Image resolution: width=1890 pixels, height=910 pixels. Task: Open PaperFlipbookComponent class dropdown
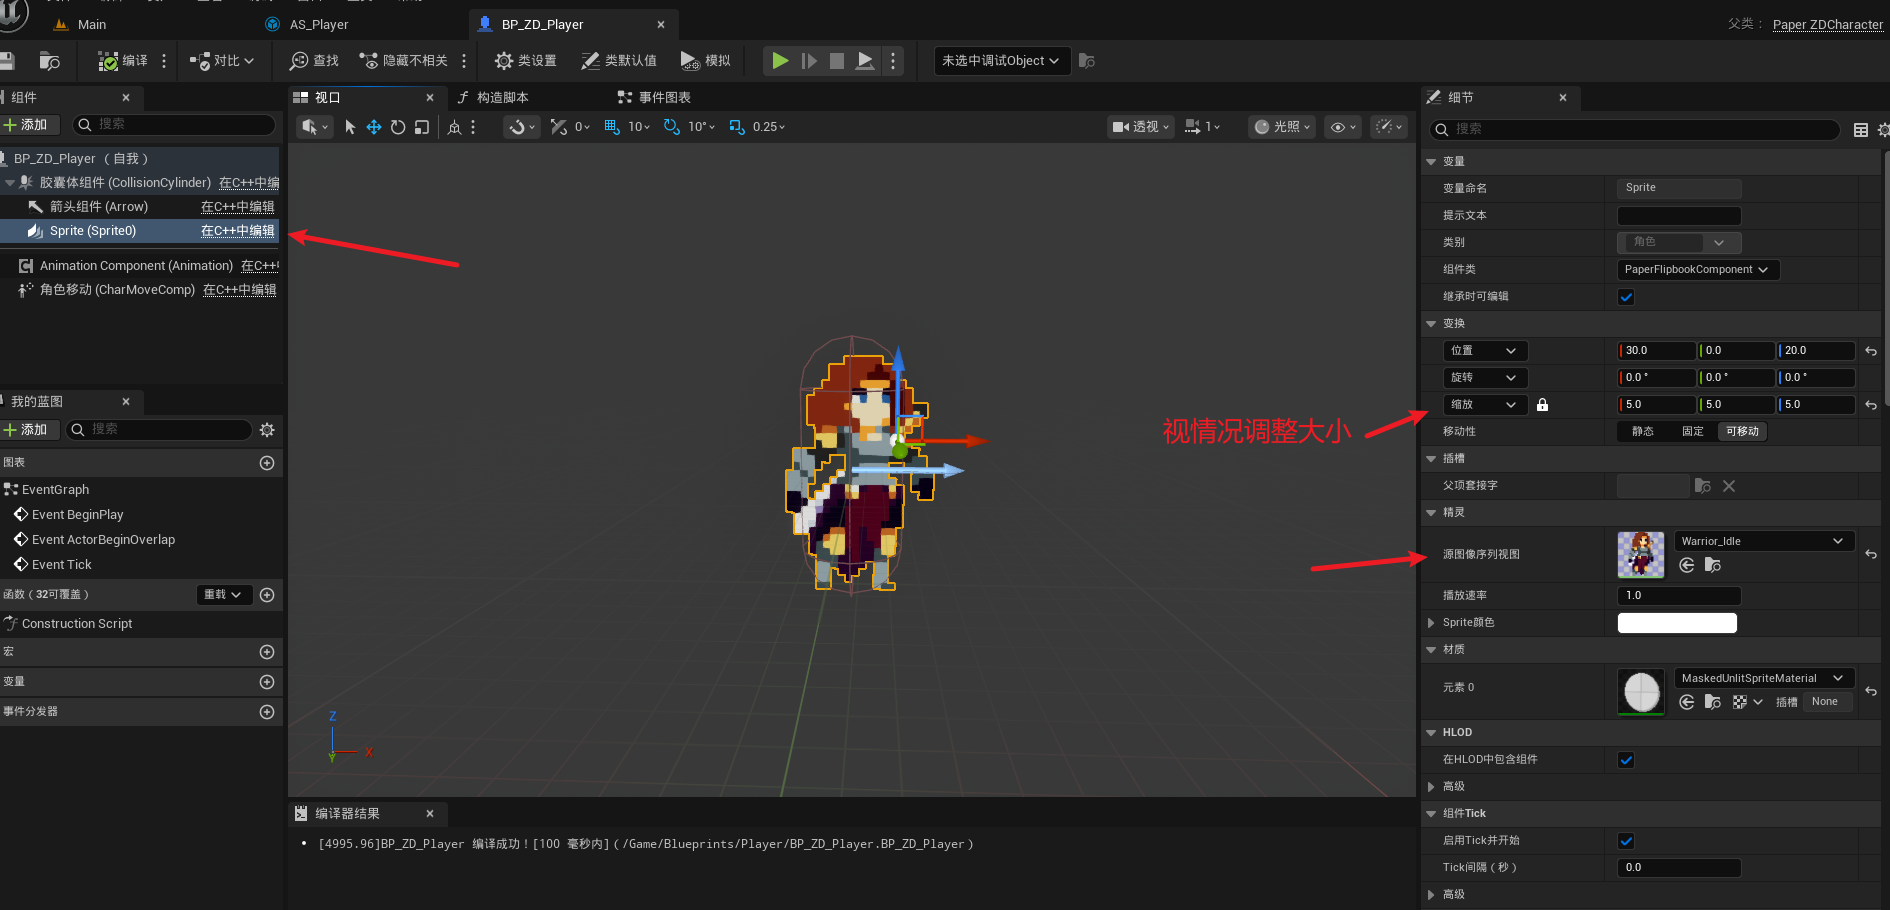(x=1697, y=270)
